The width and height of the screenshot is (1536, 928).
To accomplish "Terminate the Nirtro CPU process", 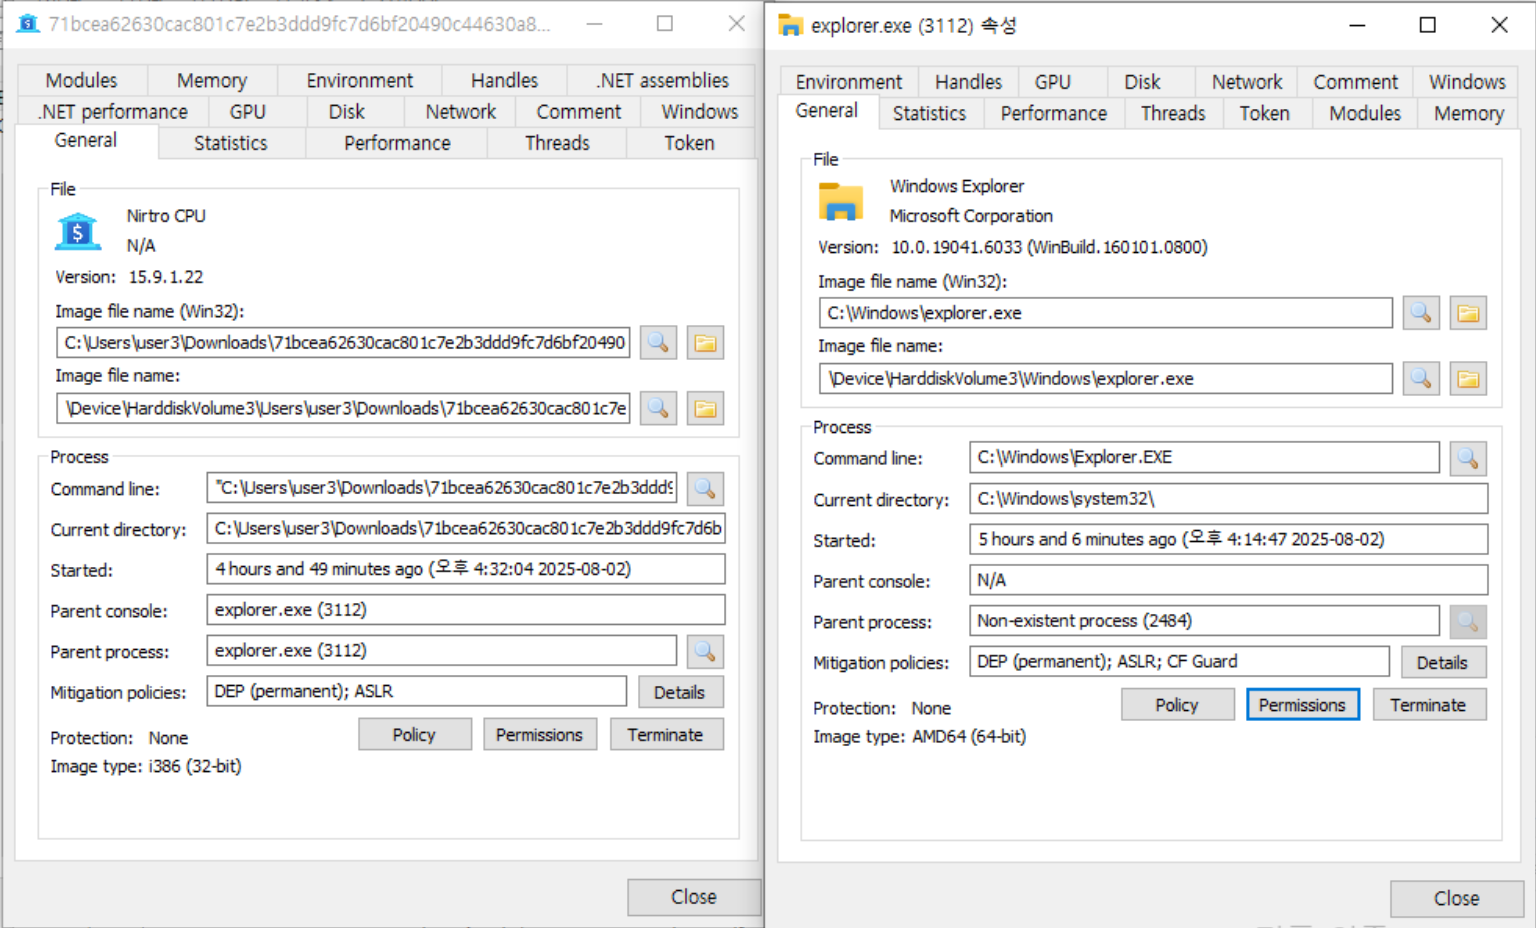I will (666, 735).
